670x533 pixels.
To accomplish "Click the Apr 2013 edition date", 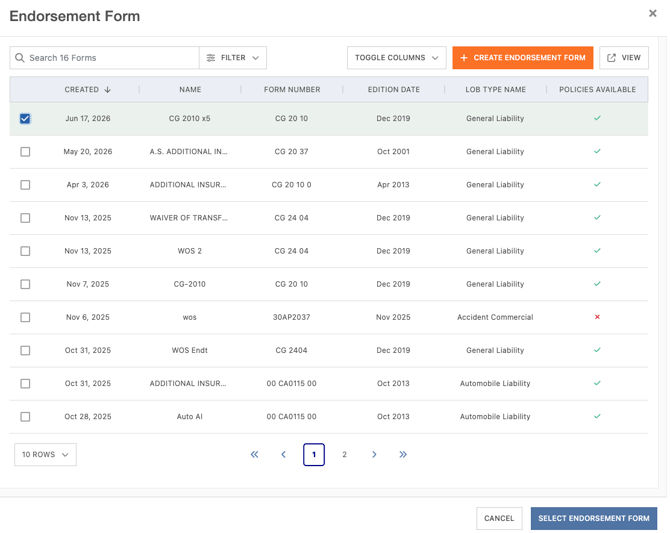I will [x=393, y=185].
